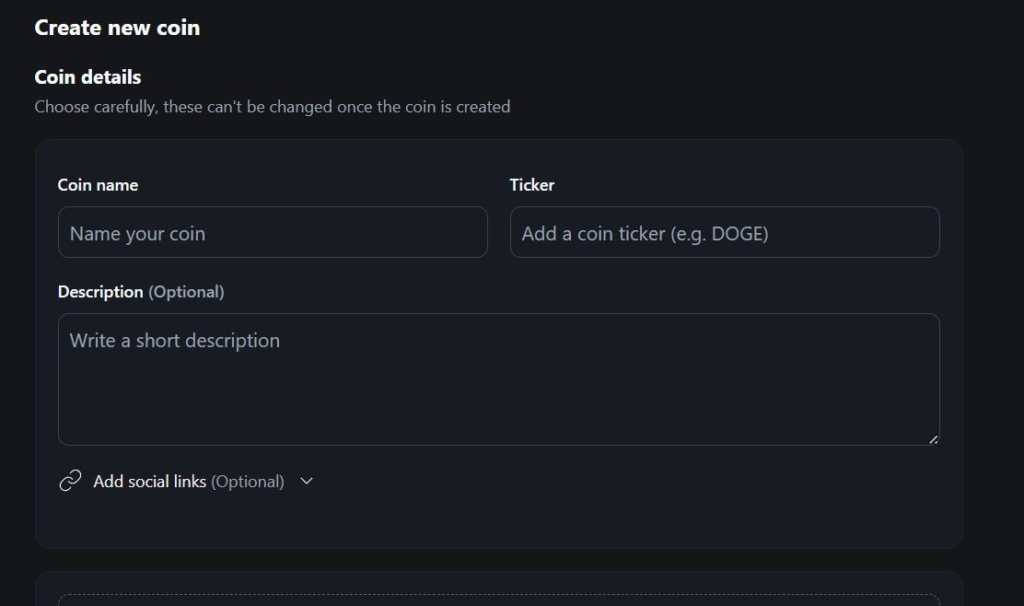Click the Ticker field label
Image resolution: width=1024 pixels, height=606 pixels.
[532, 185]
